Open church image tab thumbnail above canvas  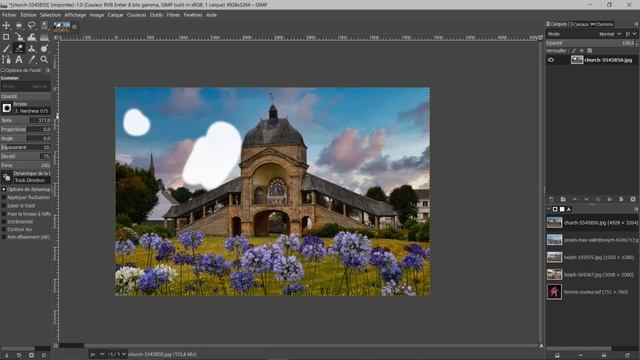pyautogui.click(x=62, y=27)
